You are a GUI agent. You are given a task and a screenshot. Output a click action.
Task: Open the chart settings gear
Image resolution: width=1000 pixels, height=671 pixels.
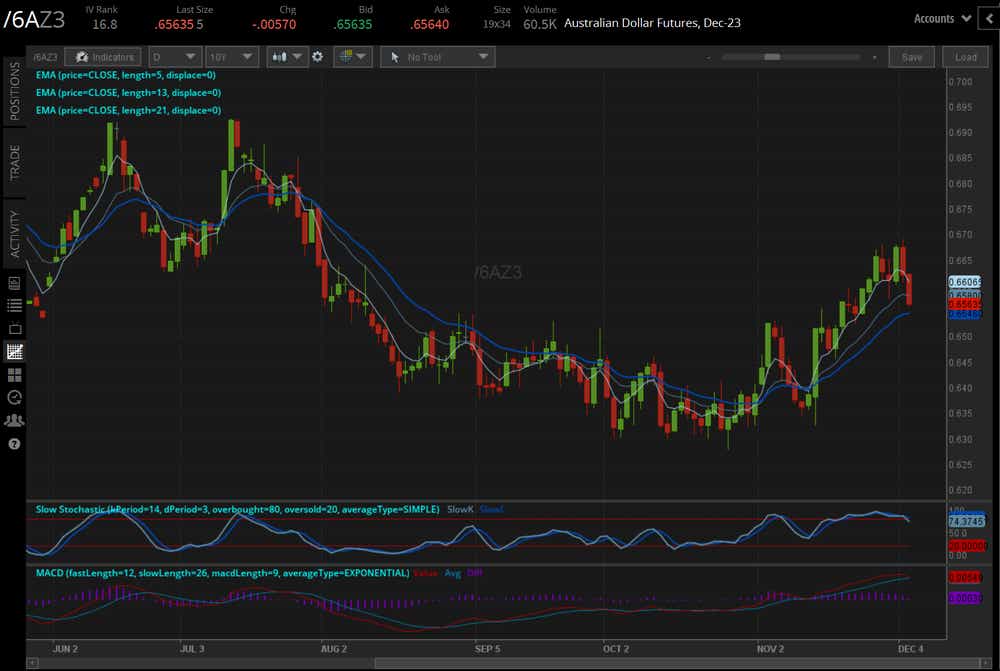click(317, 57)
